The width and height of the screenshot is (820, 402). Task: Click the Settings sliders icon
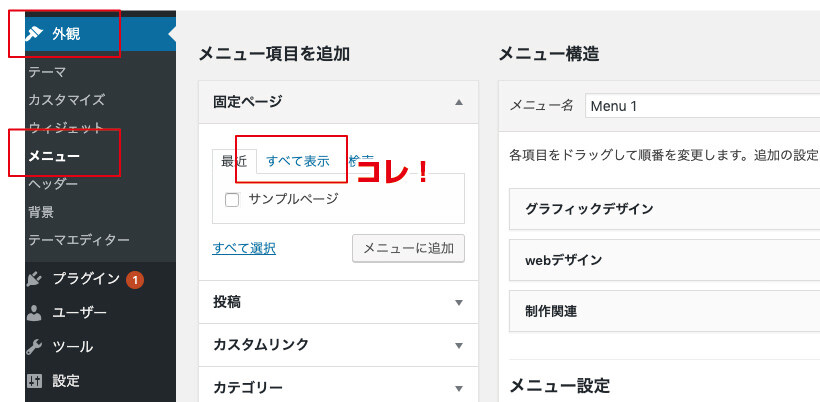(35, 381)
